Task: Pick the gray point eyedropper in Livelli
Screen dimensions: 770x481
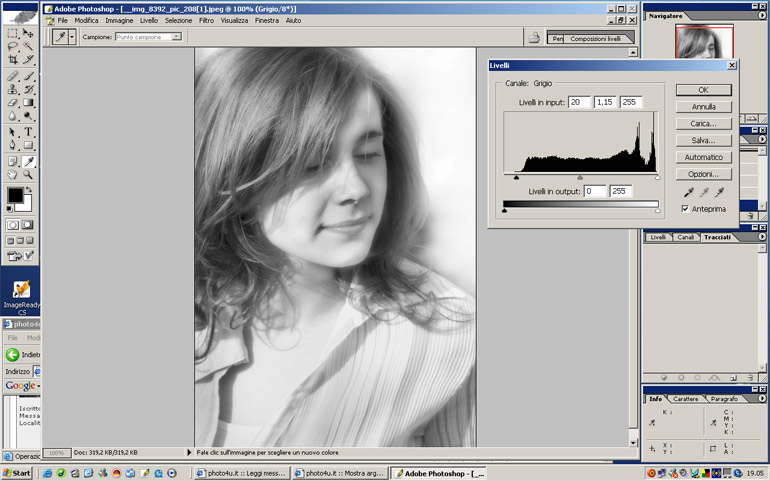Action: [704, 192]
